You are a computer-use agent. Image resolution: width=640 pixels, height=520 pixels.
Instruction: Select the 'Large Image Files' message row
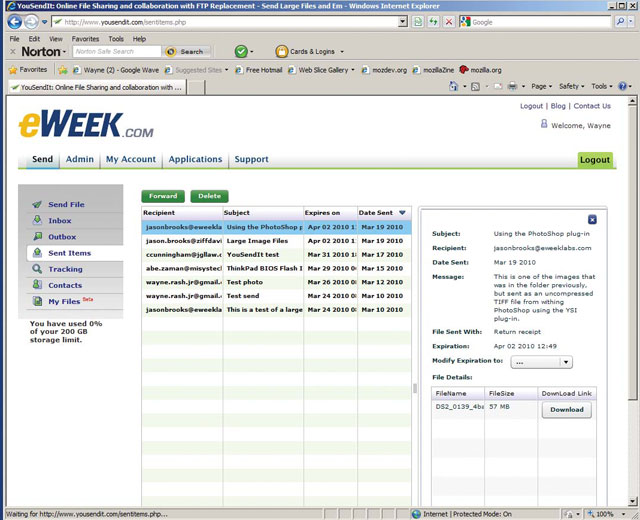click(276, 241)
